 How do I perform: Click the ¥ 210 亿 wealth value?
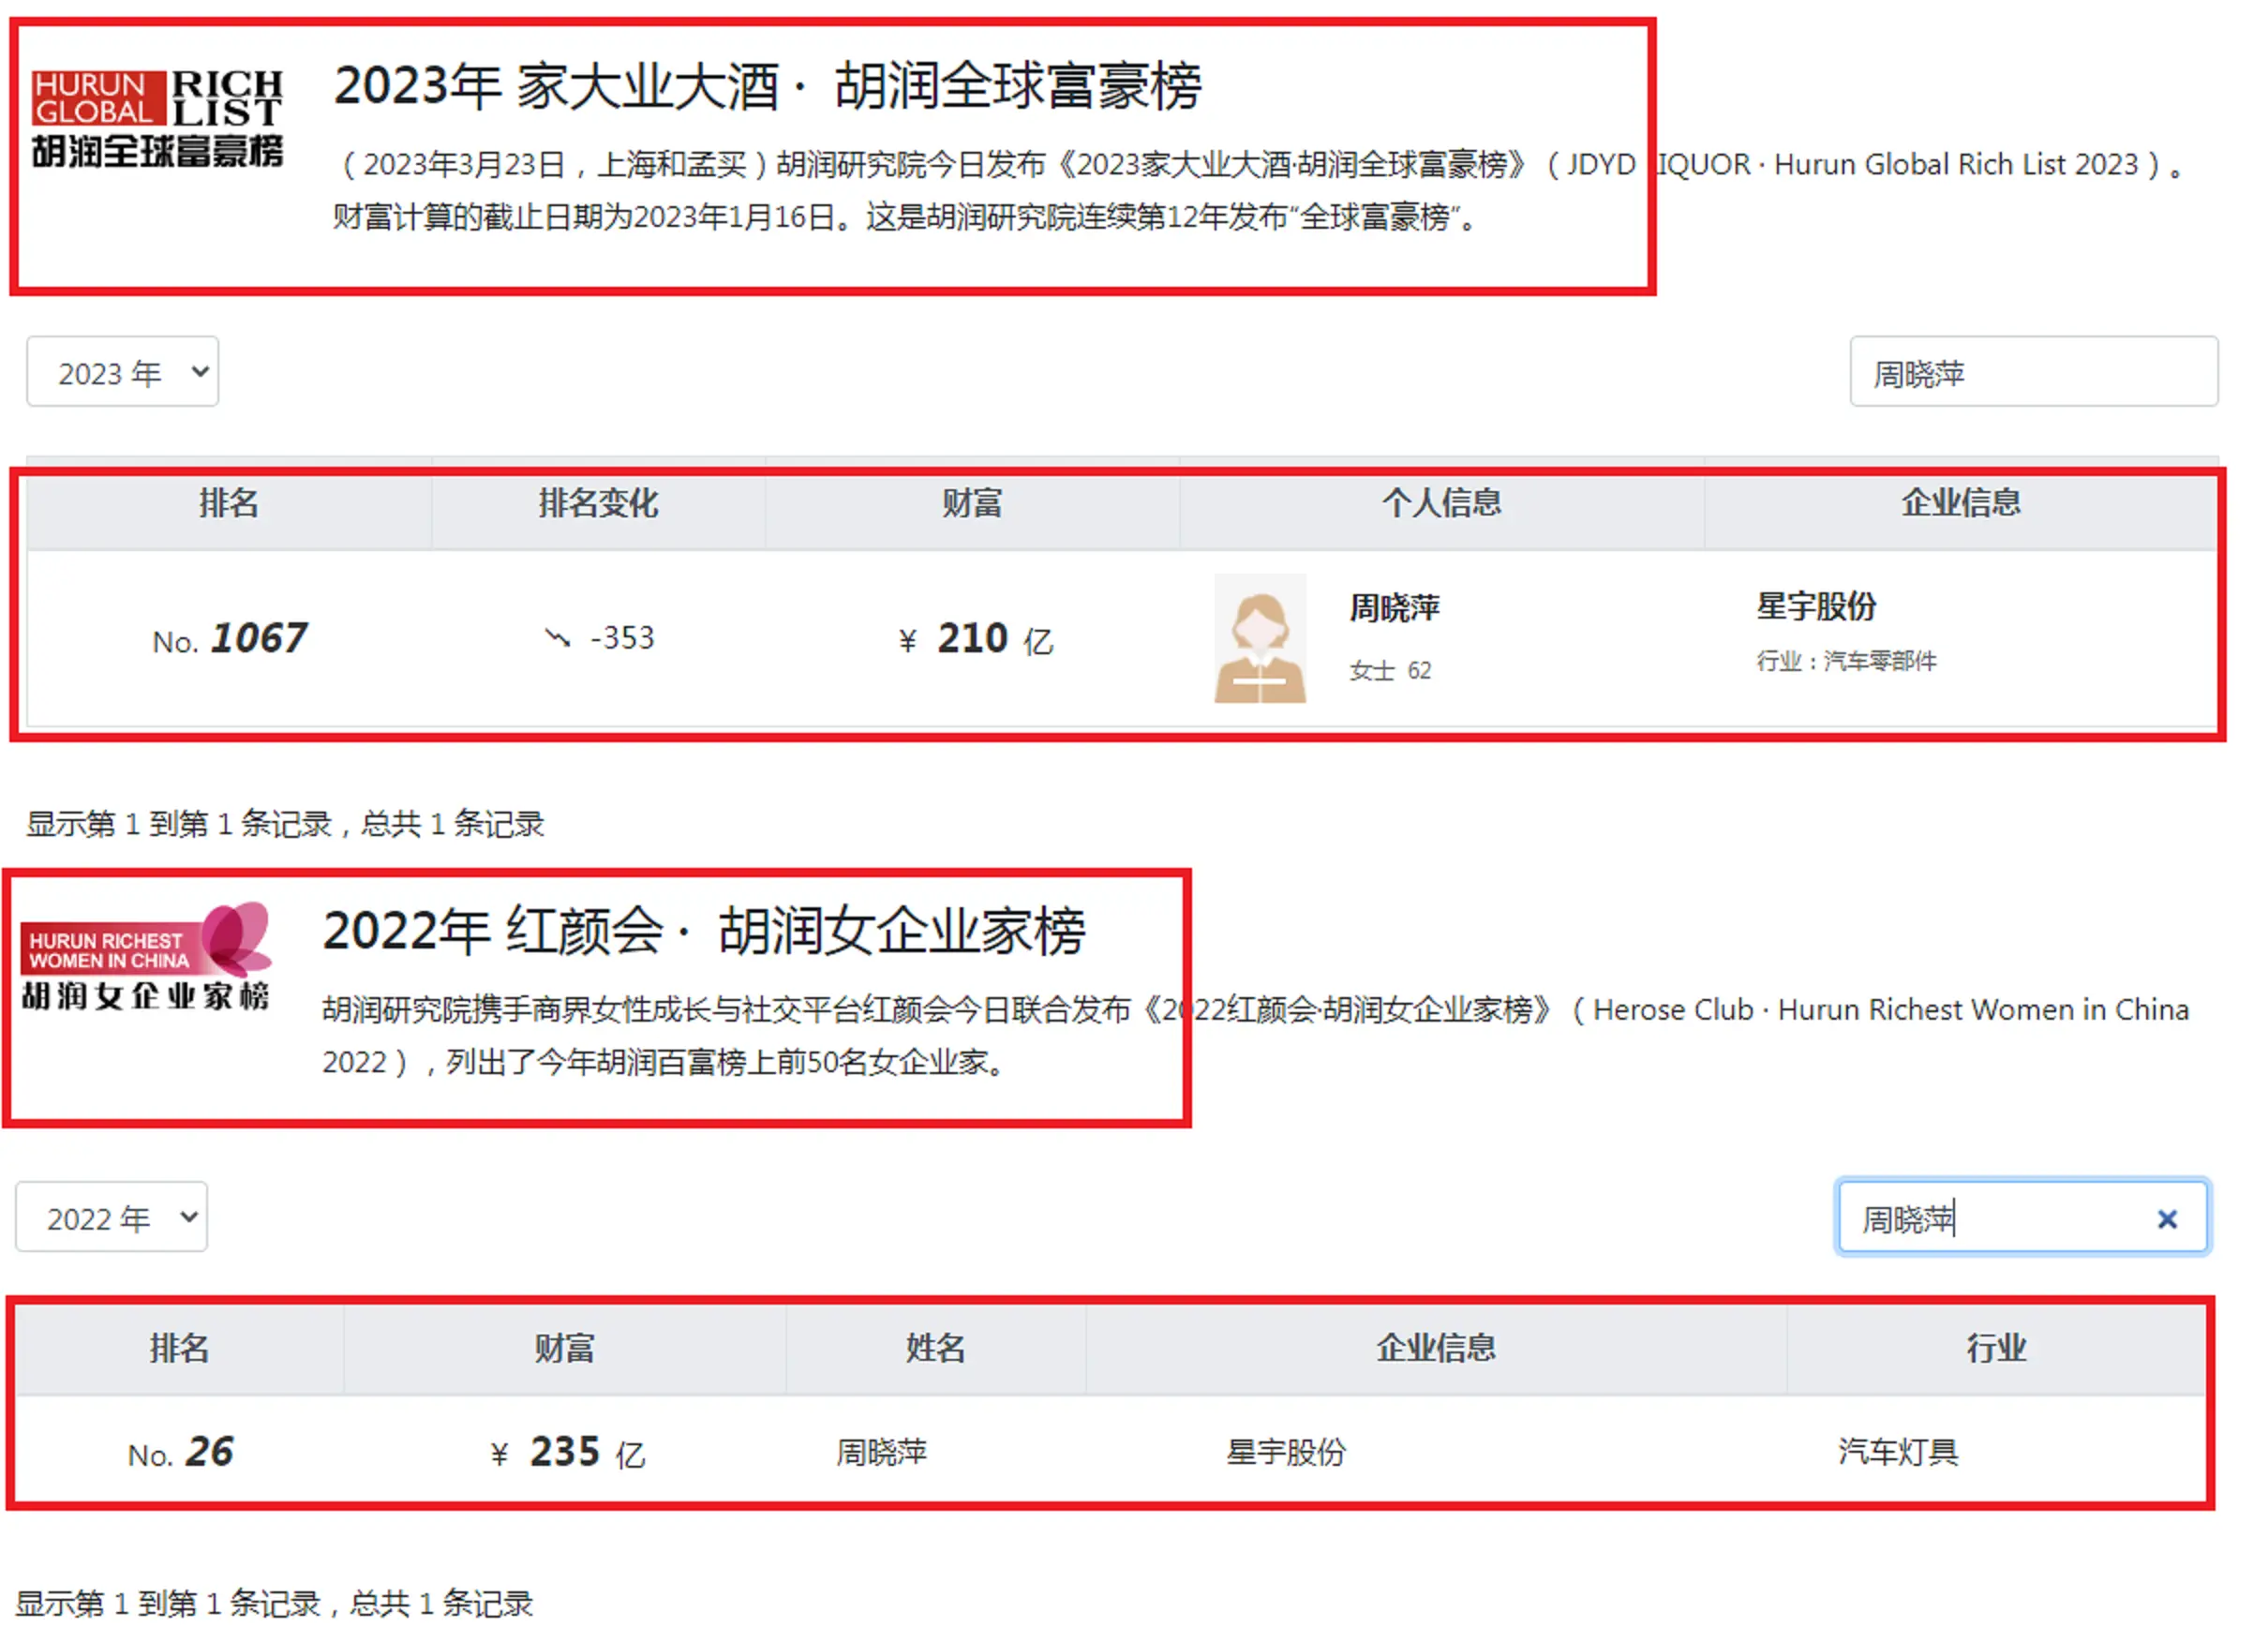(x=976, y=639)
